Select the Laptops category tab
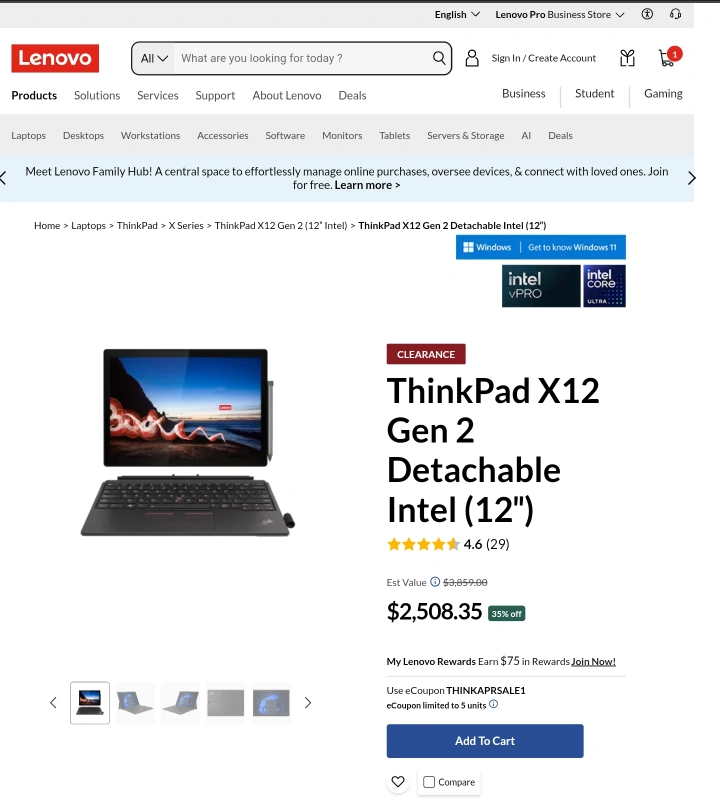Viewport: 720px width, 801px height. (29, 135)
